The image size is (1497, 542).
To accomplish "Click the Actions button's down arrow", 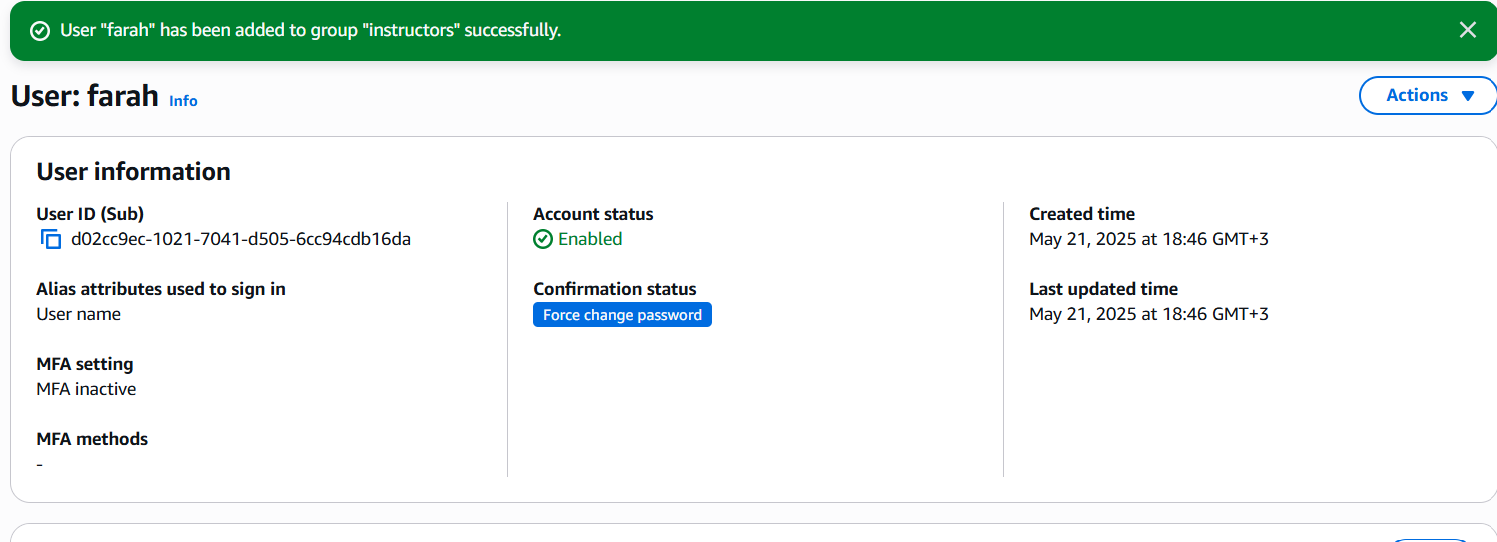I will 1467,96.
